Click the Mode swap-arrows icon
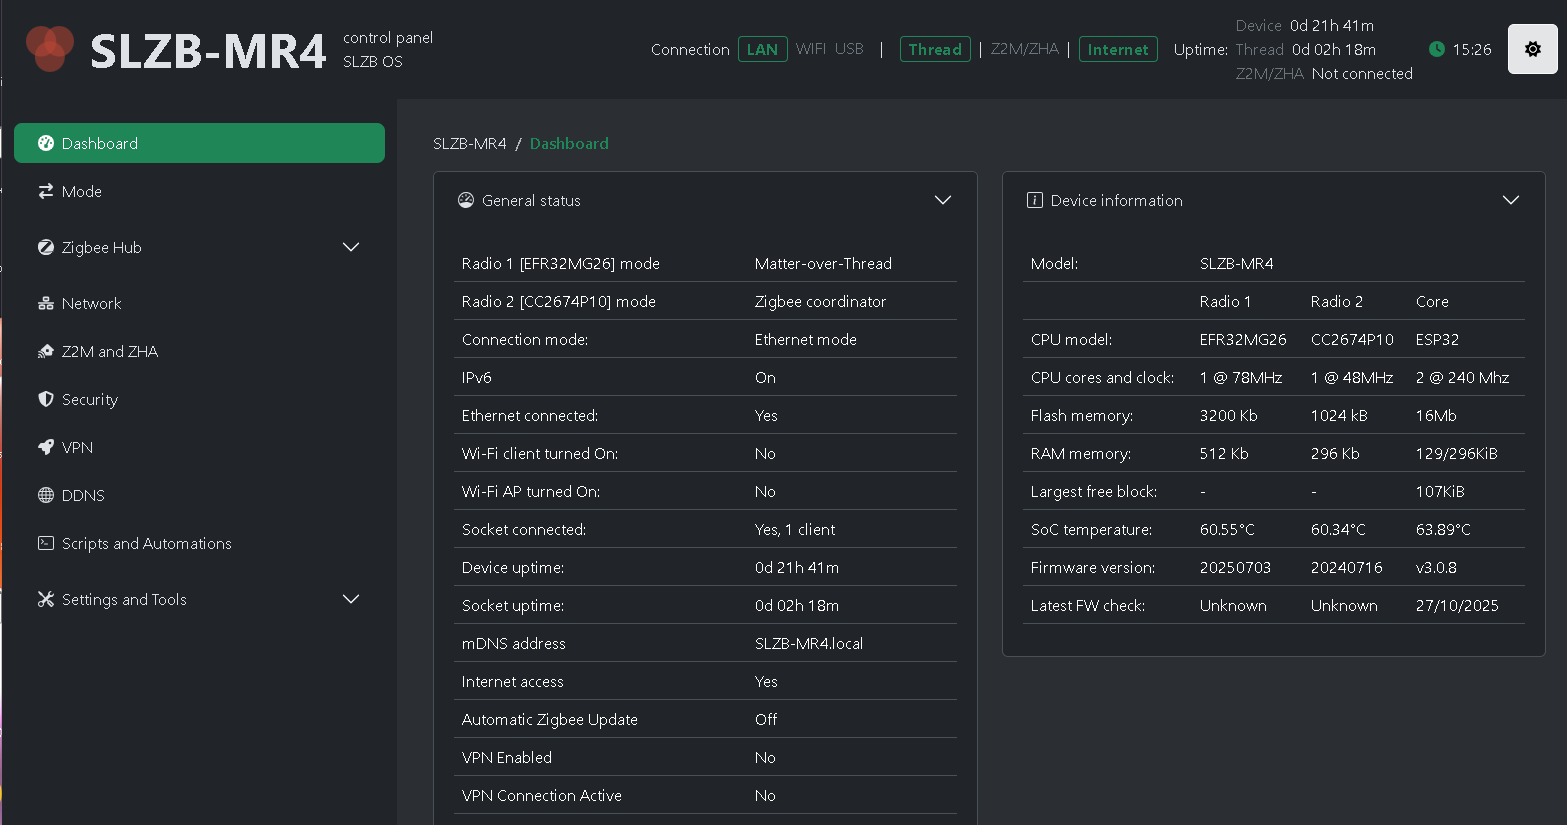 [46, 191]
